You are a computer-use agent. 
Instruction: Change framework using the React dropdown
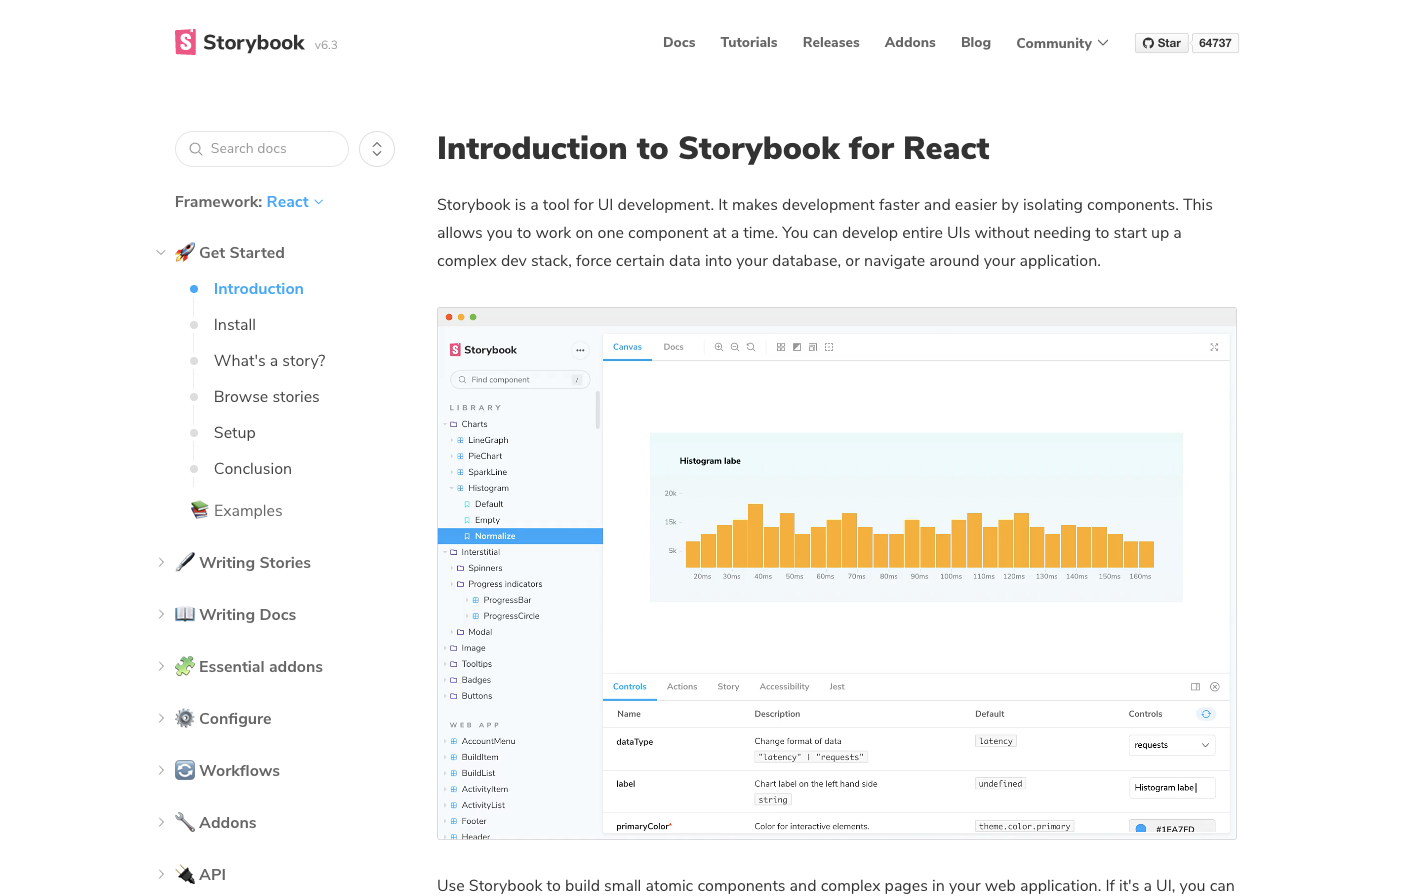pos(295,202)
